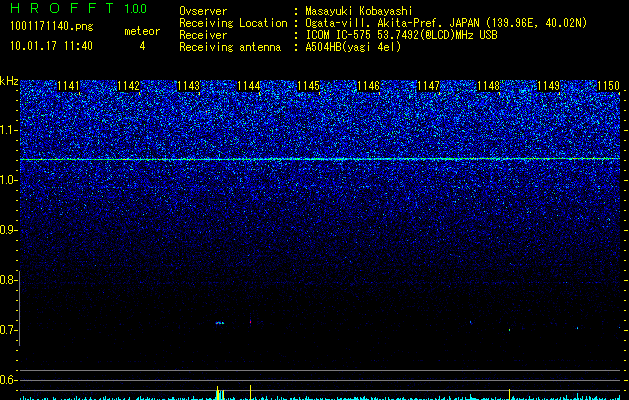
Task: Select observer name Masayuki Kobayashi
Action: pos(358,11)
